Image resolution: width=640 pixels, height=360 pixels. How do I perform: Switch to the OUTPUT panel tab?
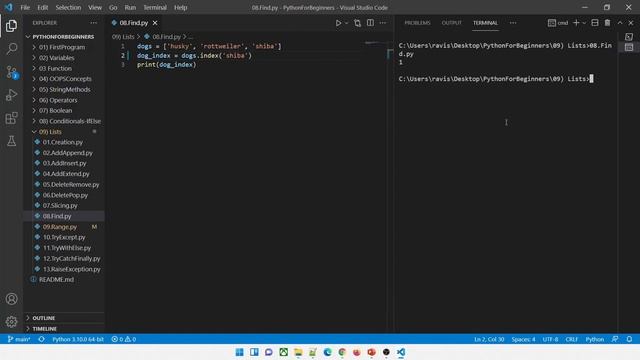[x=451, y=23]
